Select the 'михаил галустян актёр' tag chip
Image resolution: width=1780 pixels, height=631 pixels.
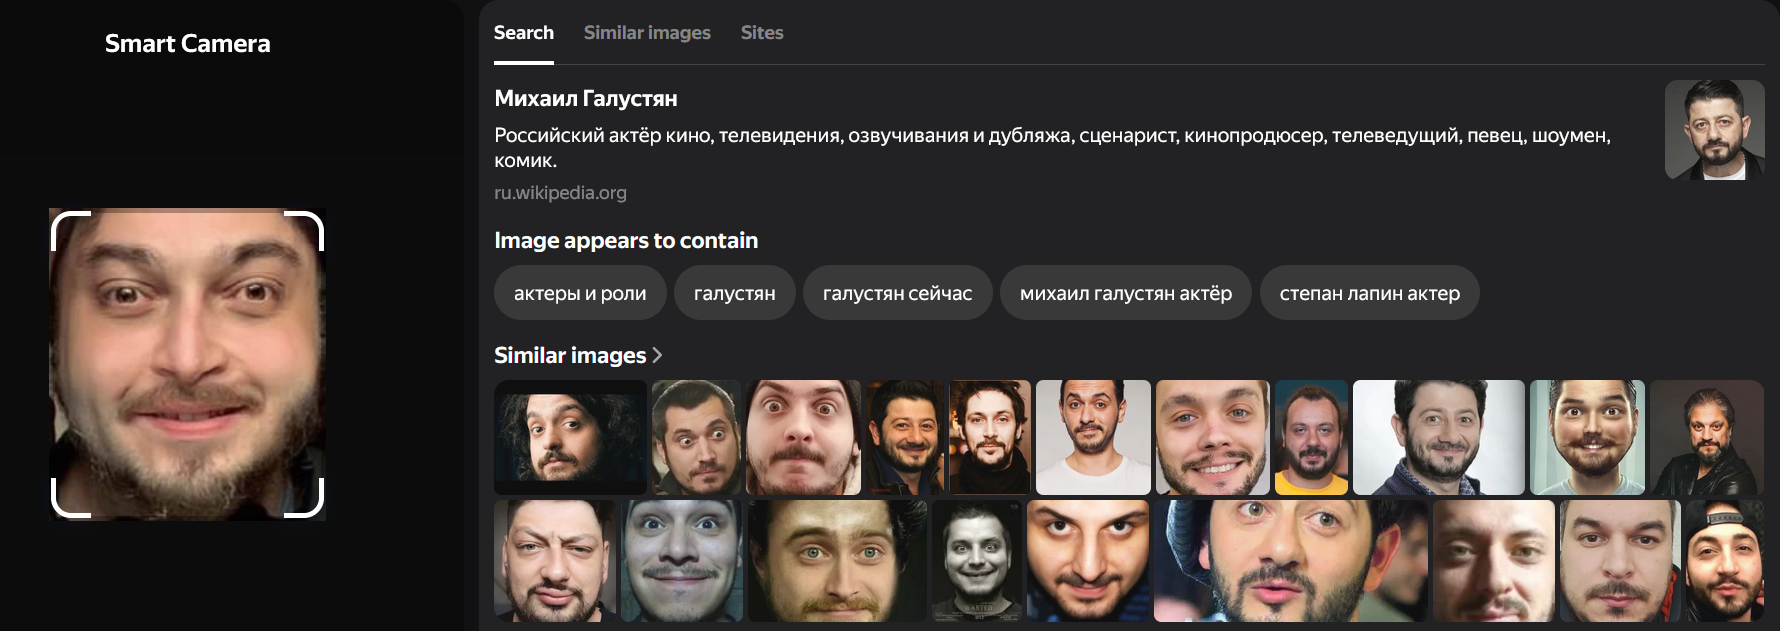pos(1126,293)
